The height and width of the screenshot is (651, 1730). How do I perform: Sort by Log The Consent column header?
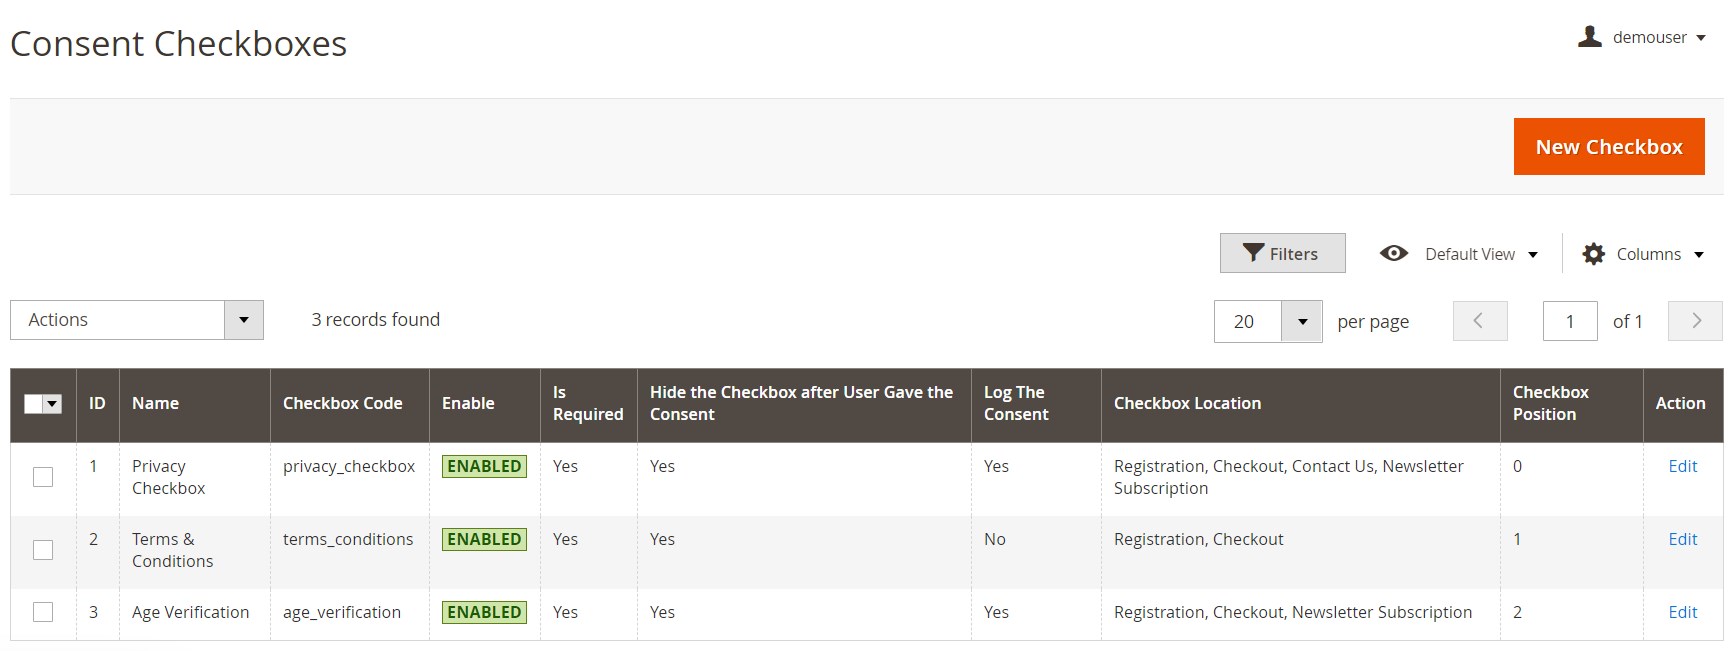point(1036,404)
